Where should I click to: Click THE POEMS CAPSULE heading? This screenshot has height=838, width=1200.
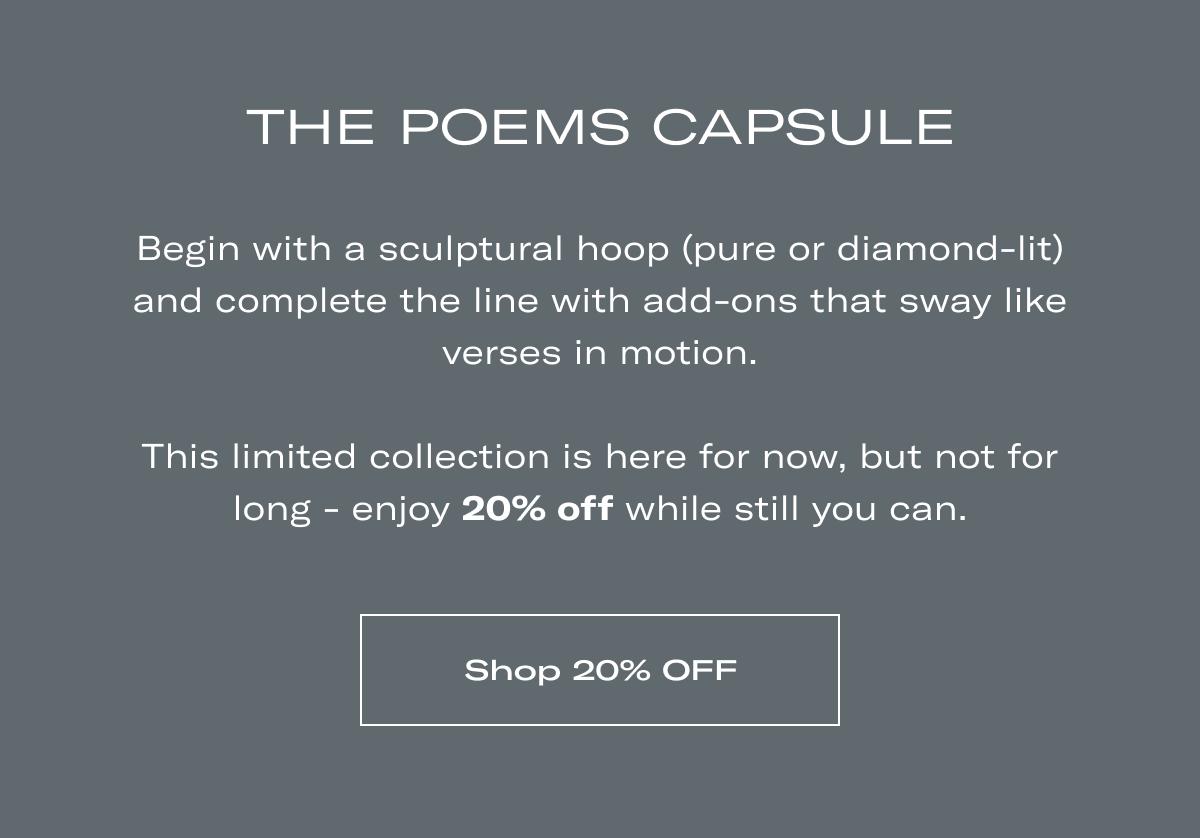pos(600,127)
